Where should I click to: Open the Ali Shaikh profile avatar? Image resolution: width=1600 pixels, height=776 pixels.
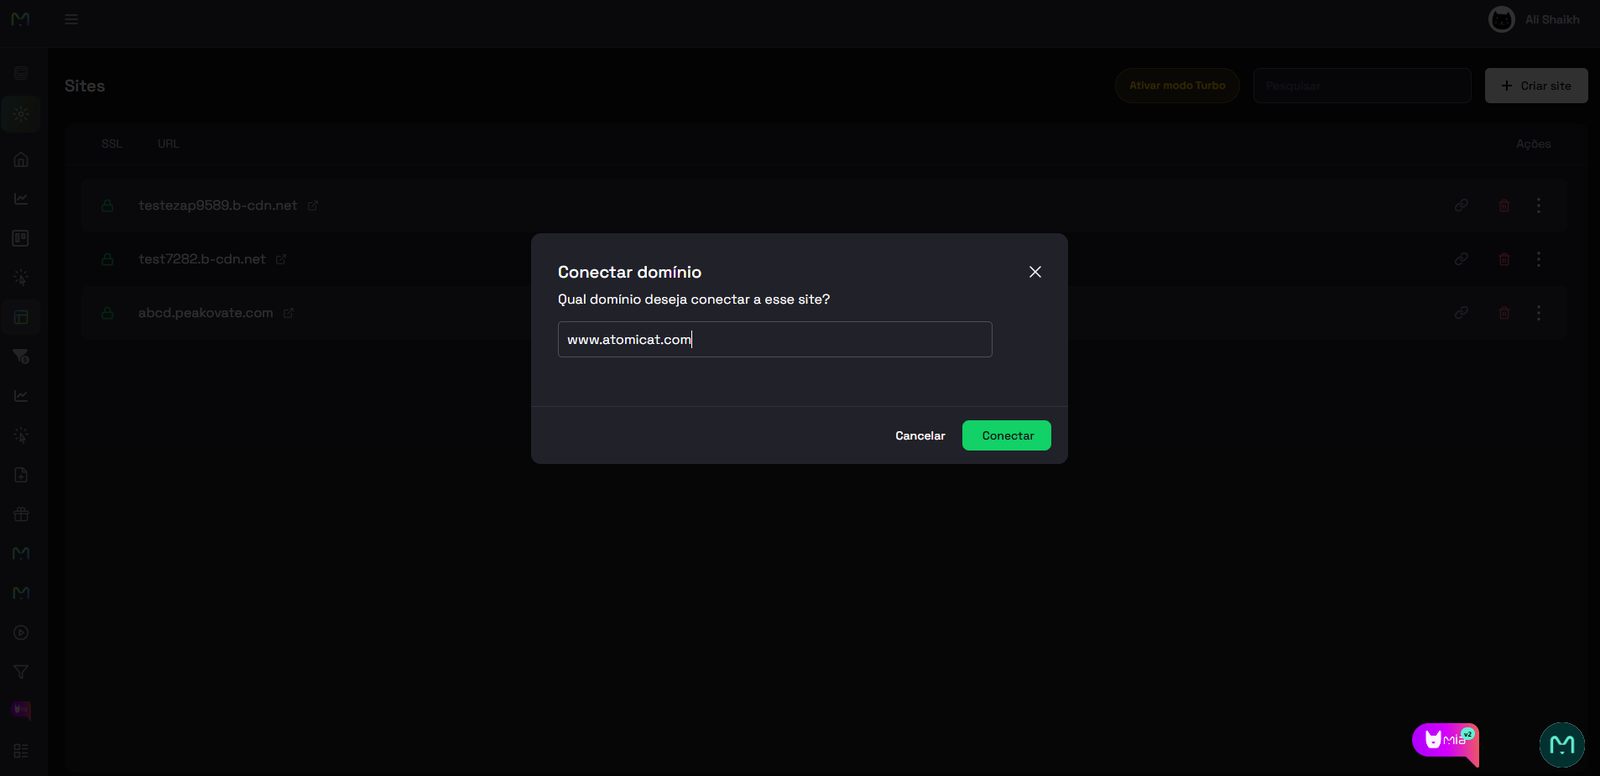point(1501,19)
